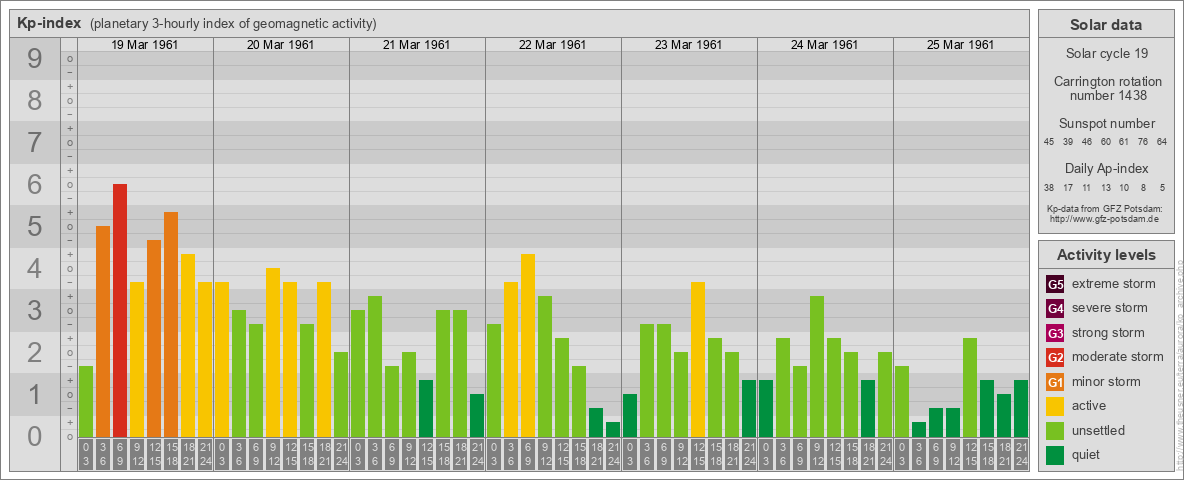Click the G5 extreme storm badge
Viewport: 1184px width, 480px height.
tap(1055, 285)
